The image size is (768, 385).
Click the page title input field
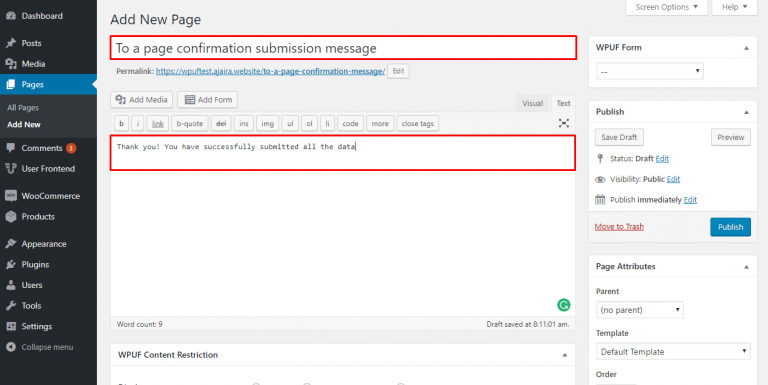click(343, 48)
